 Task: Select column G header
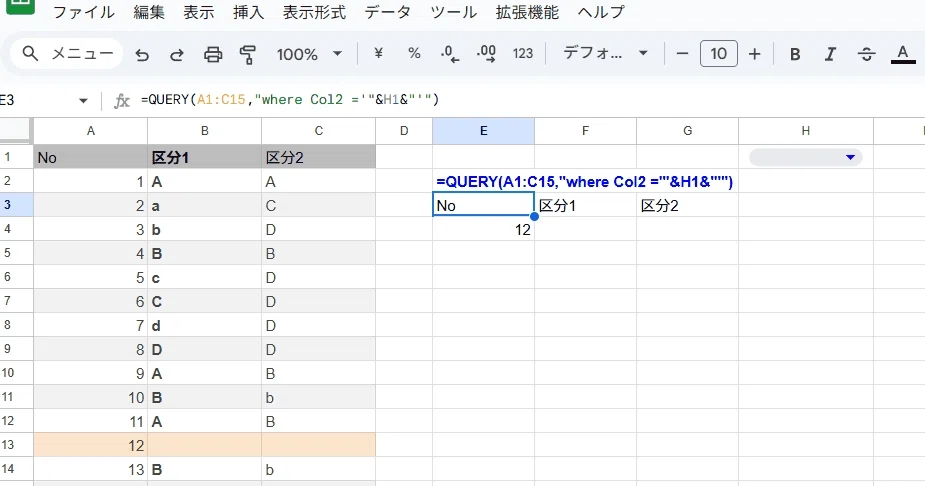(x=687, y=131)
